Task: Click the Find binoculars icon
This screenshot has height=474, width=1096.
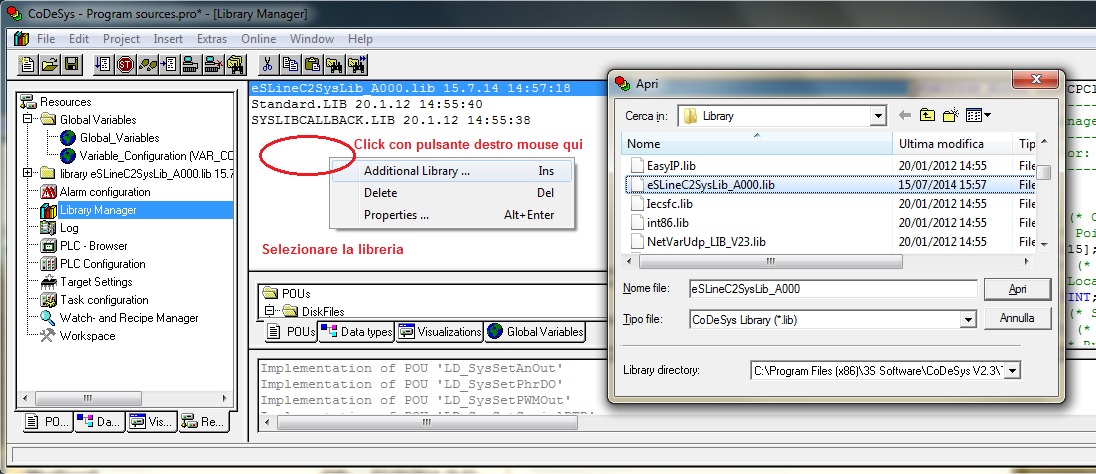Action: [x=334, y=65]
